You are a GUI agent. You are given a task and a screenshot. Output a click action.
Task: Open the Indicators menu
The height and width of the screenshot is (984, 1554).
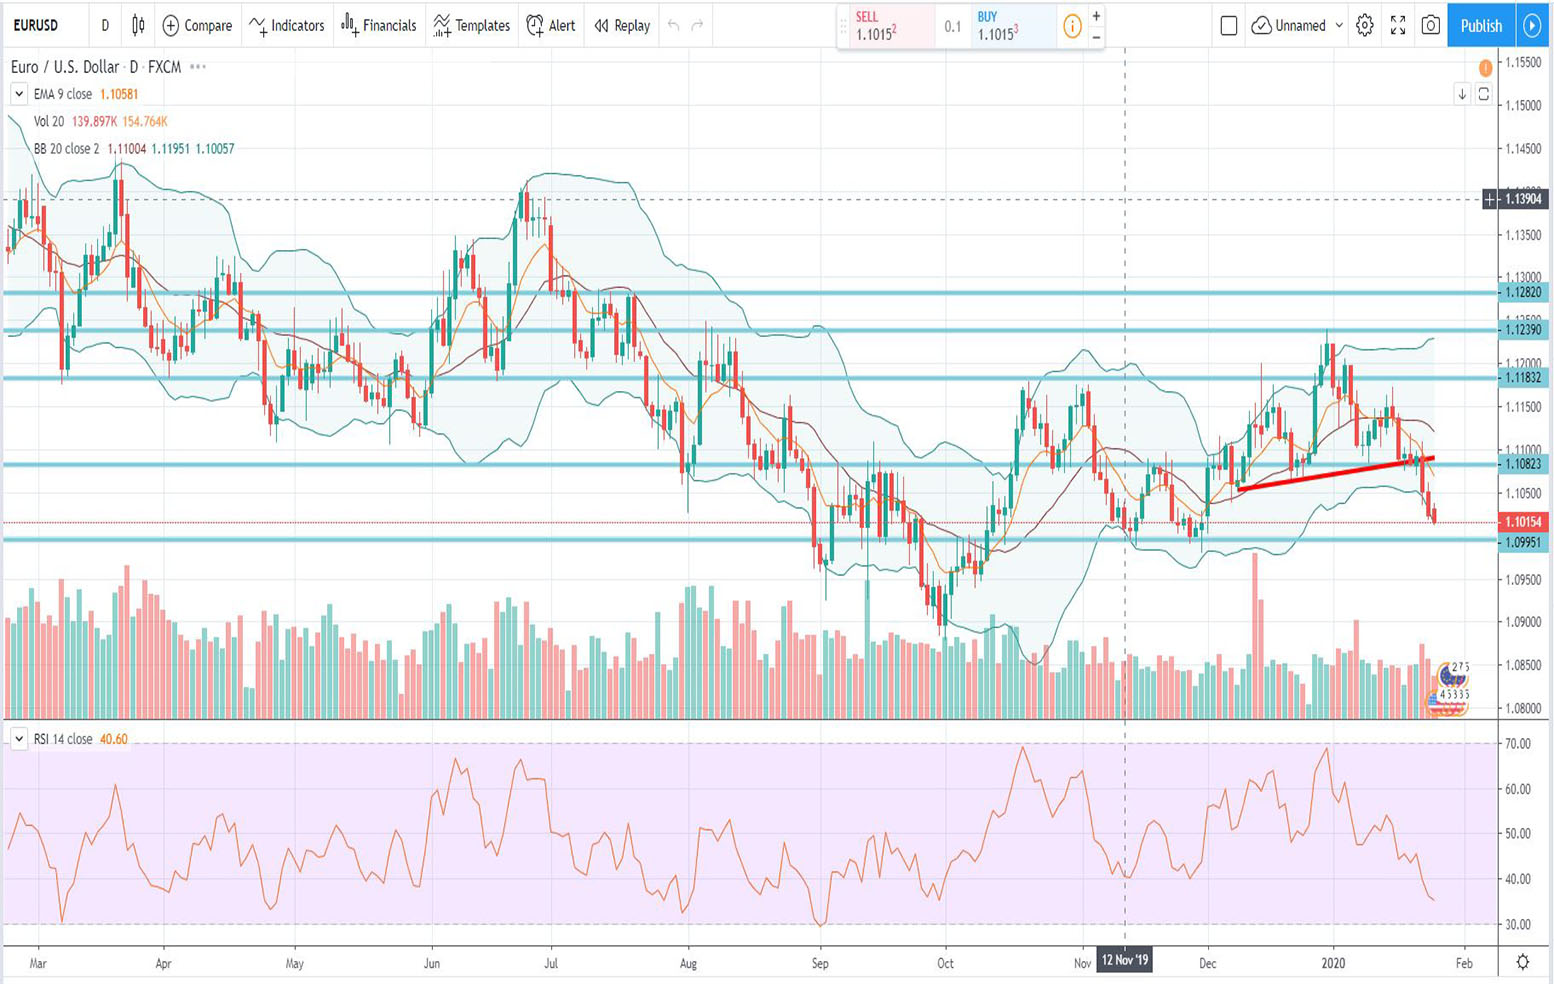coord(288,26)
